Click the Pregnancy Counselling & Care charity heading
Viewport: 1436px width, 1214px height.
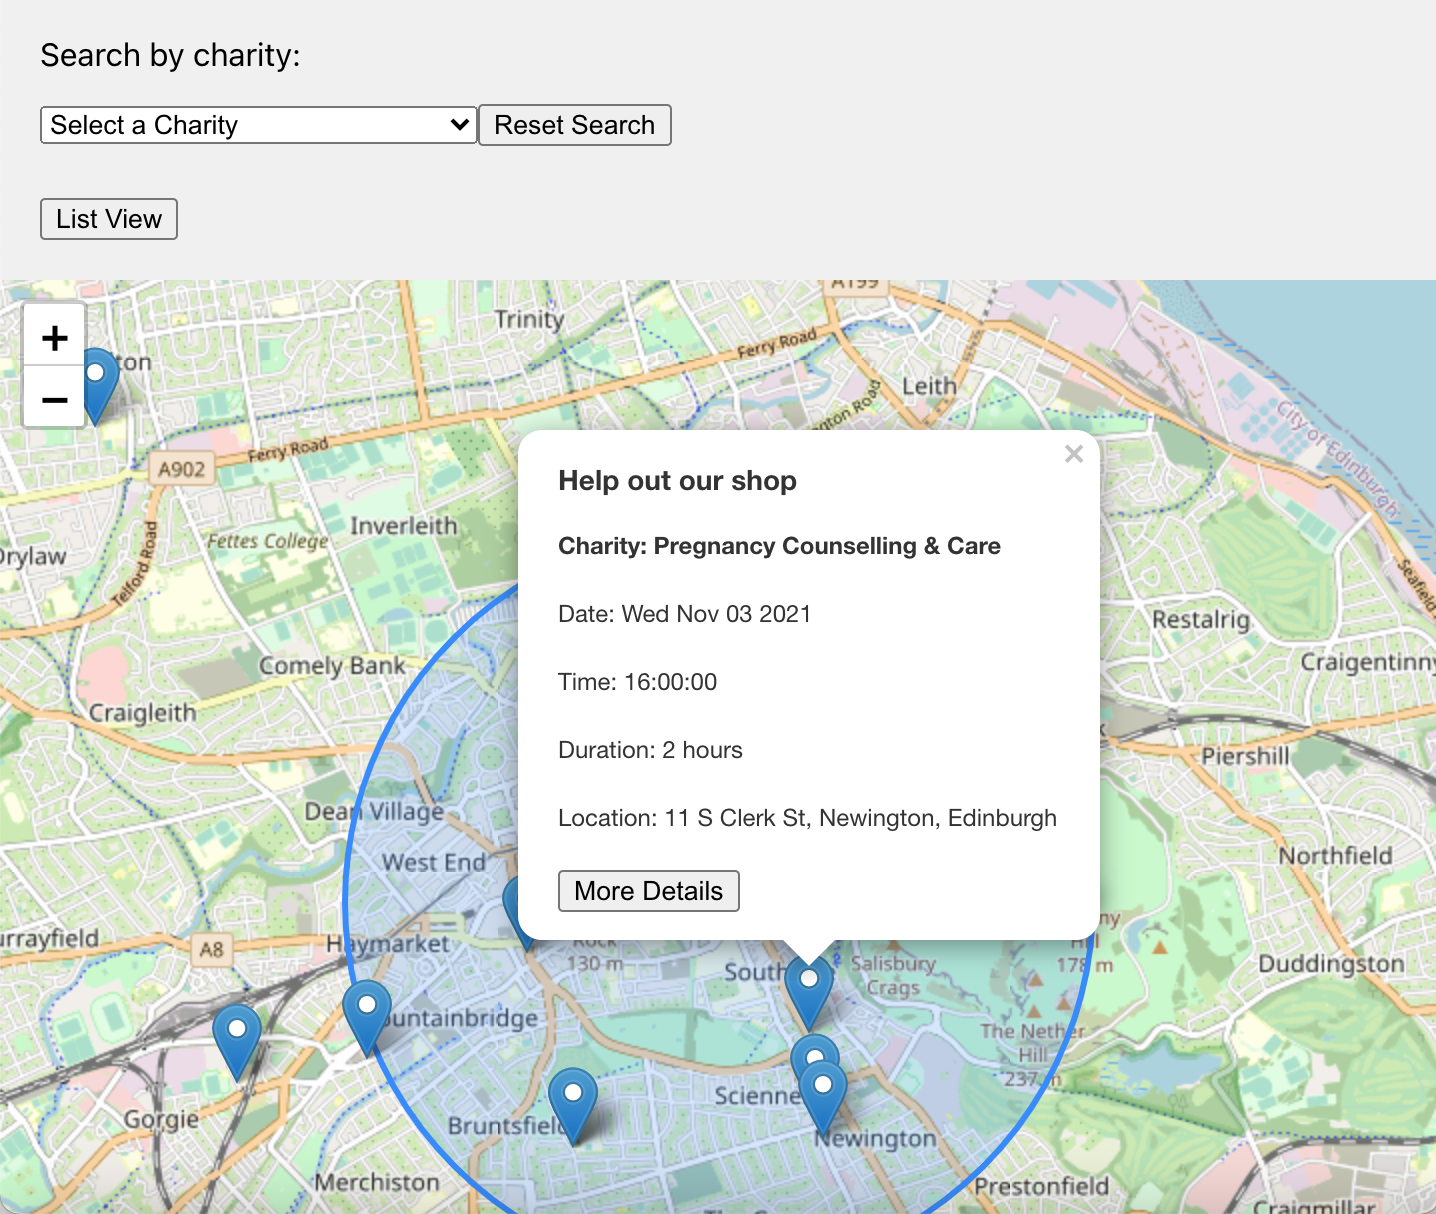[779, 546]
